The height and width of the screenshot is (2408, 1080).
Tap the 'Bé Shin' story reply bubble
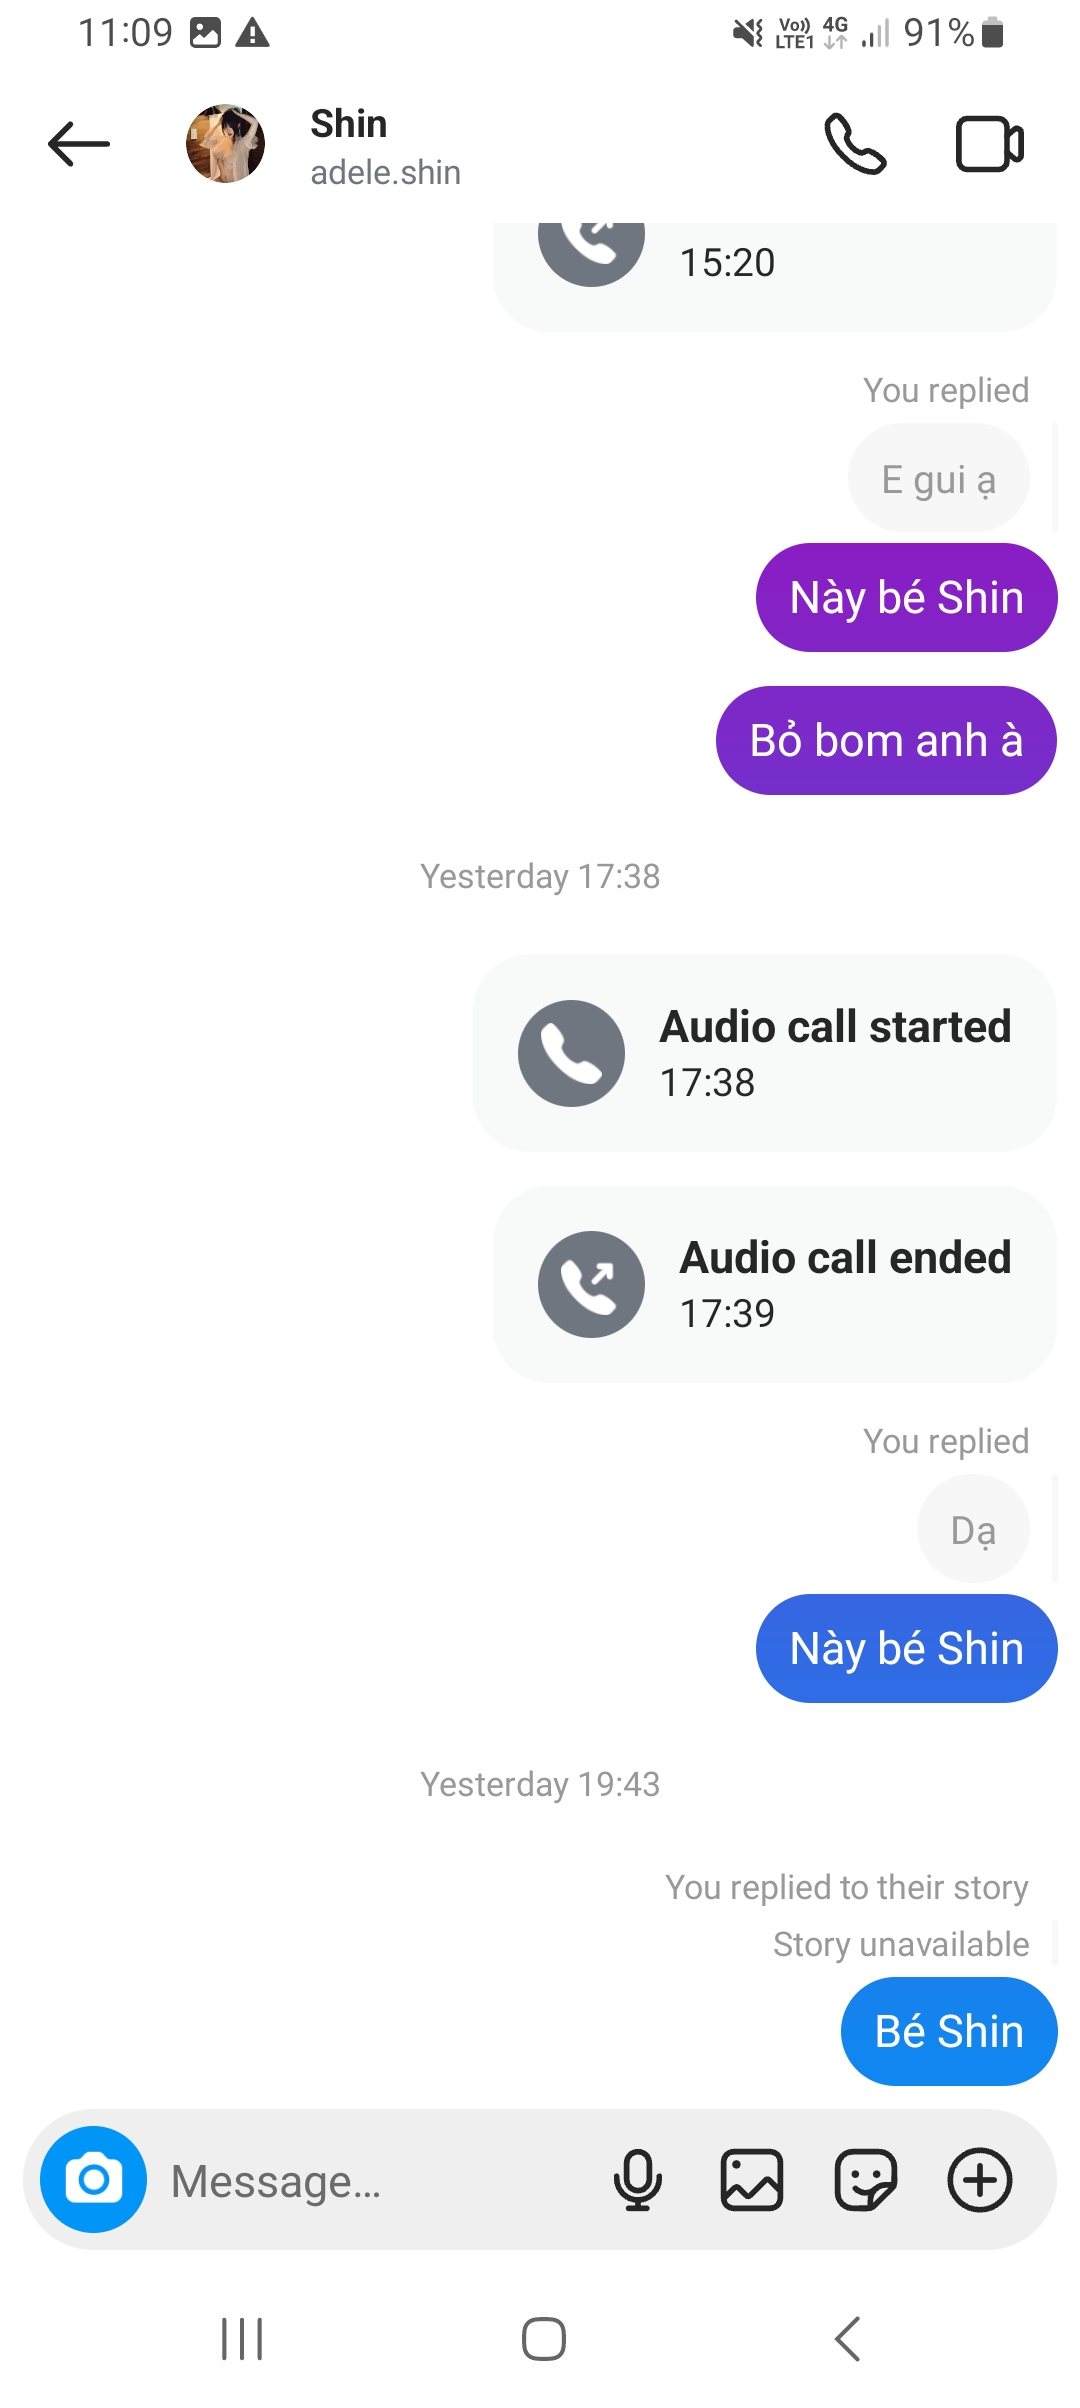click(x=949, y=2032)
